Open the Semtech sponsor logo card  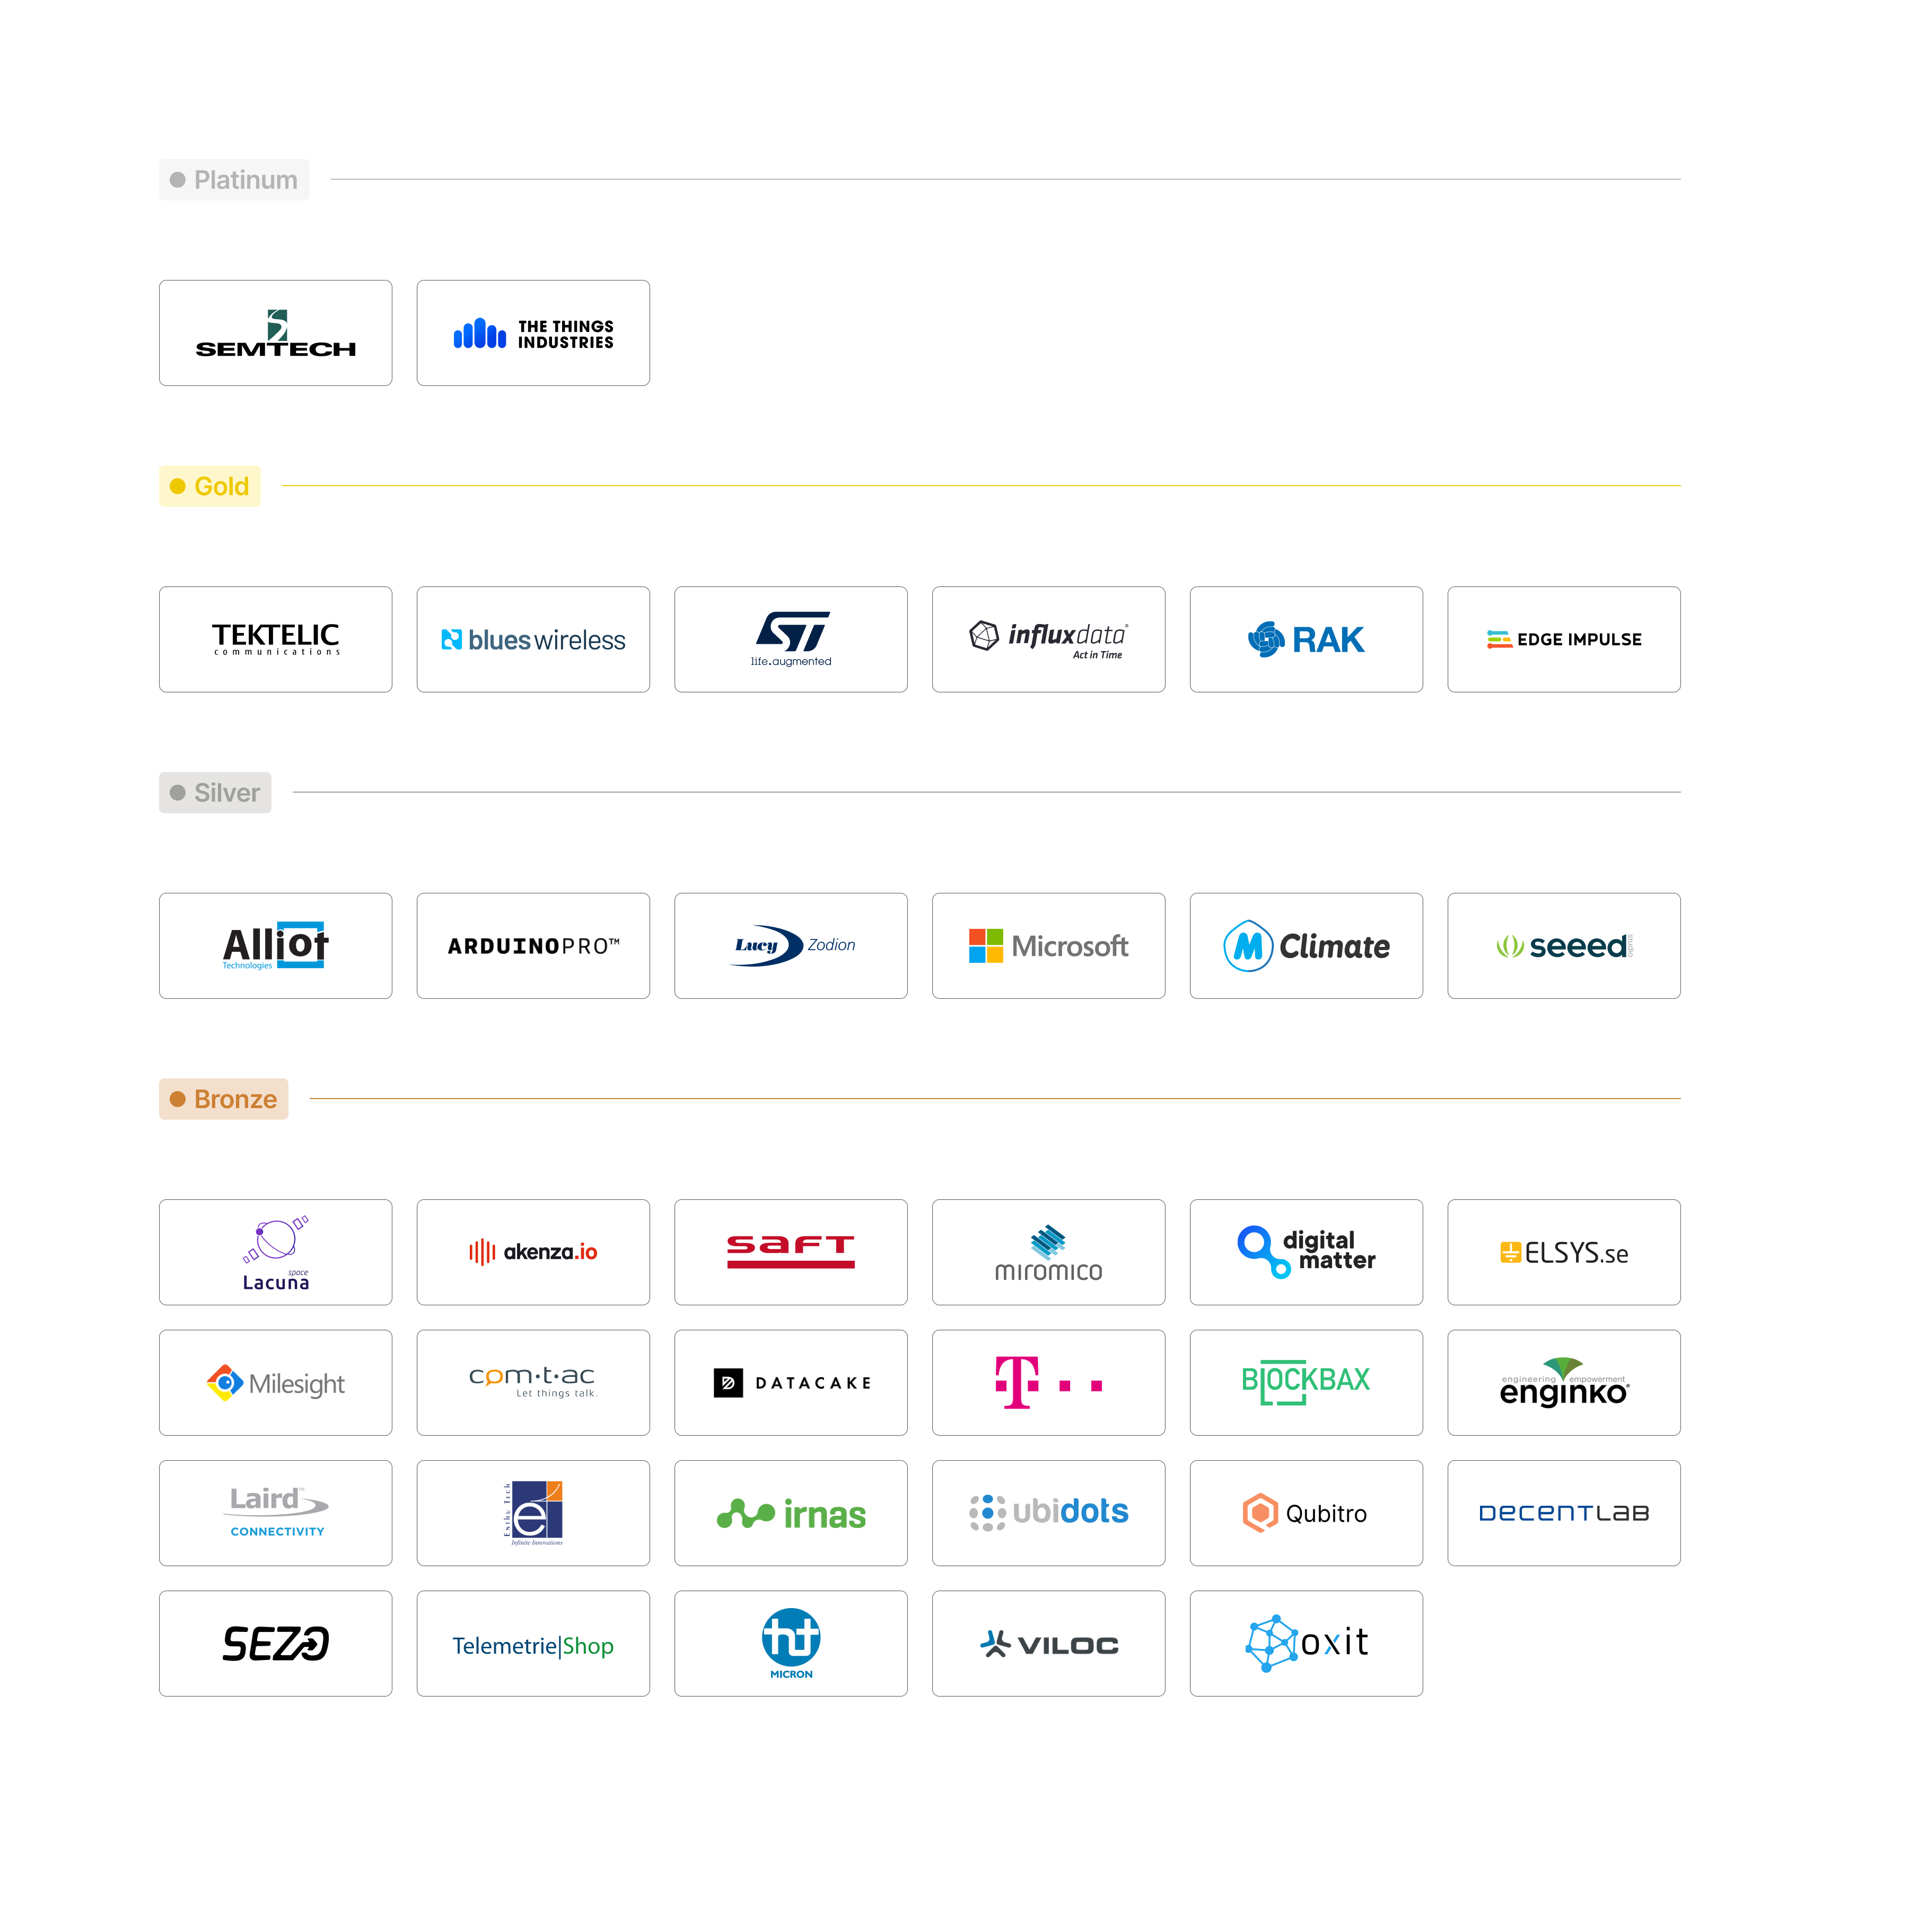(x=275, y=333)
